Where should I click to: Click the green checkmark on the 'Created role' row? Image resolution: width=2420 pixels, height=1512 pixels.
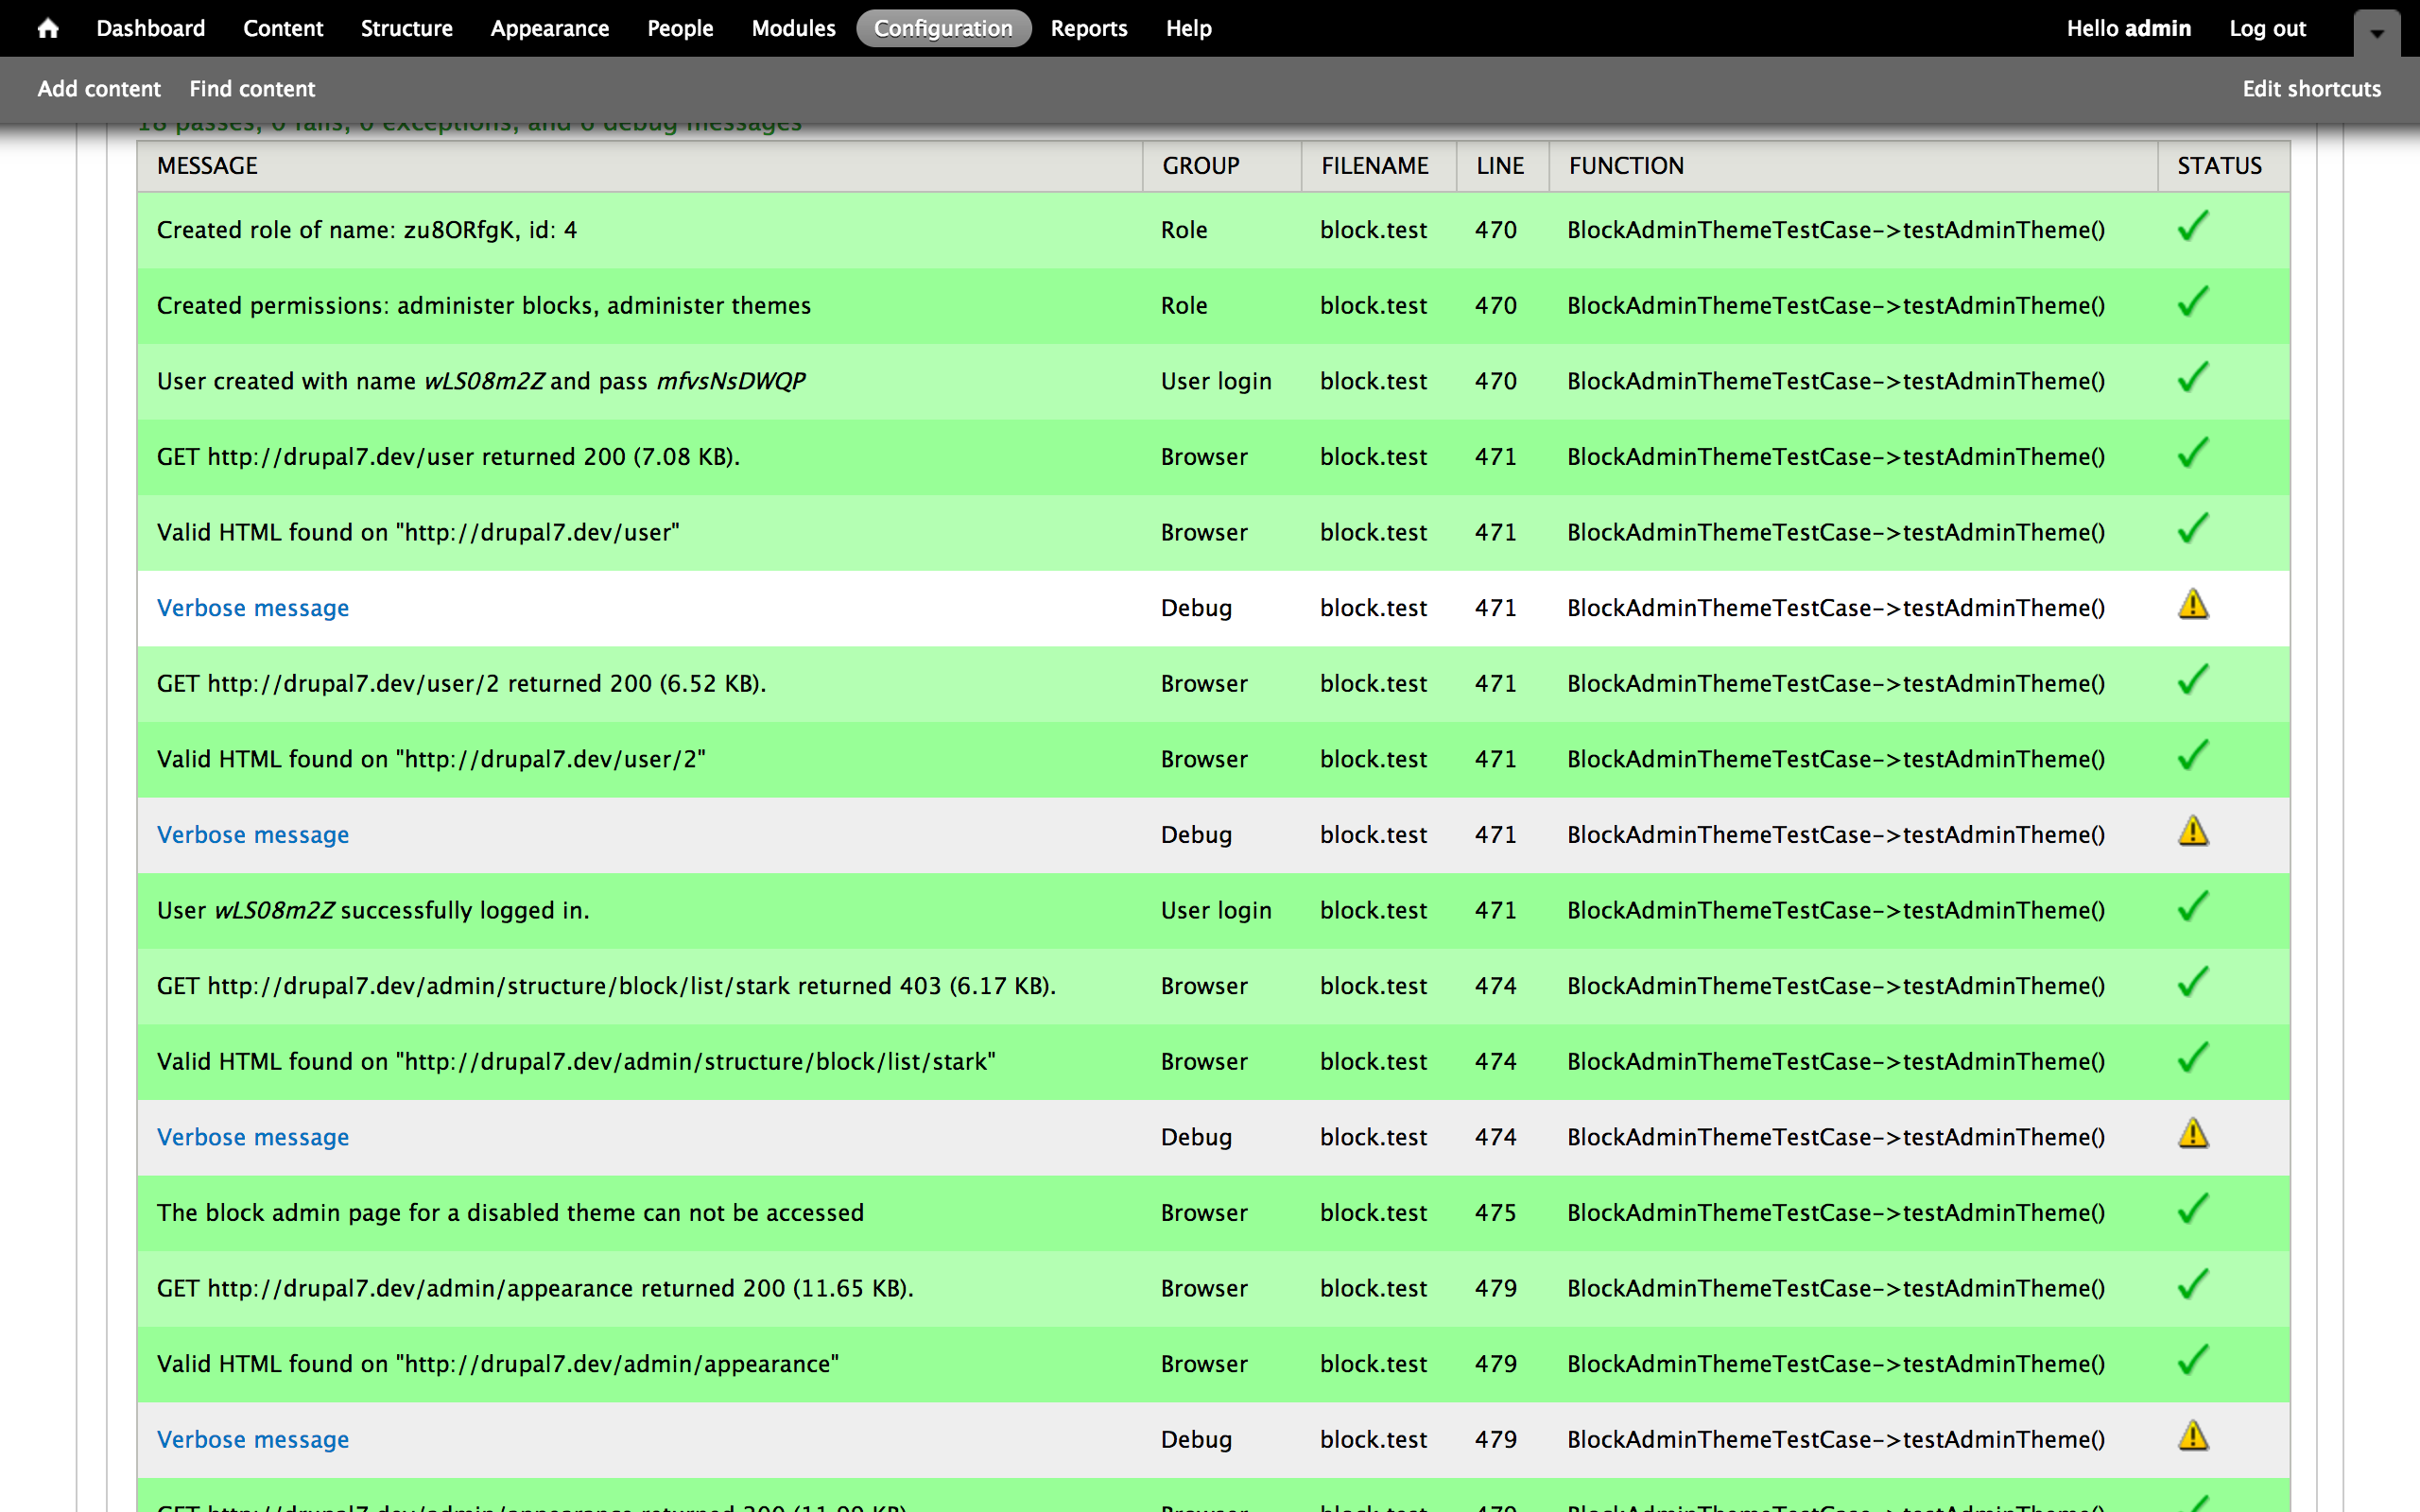coord(2192,227)
